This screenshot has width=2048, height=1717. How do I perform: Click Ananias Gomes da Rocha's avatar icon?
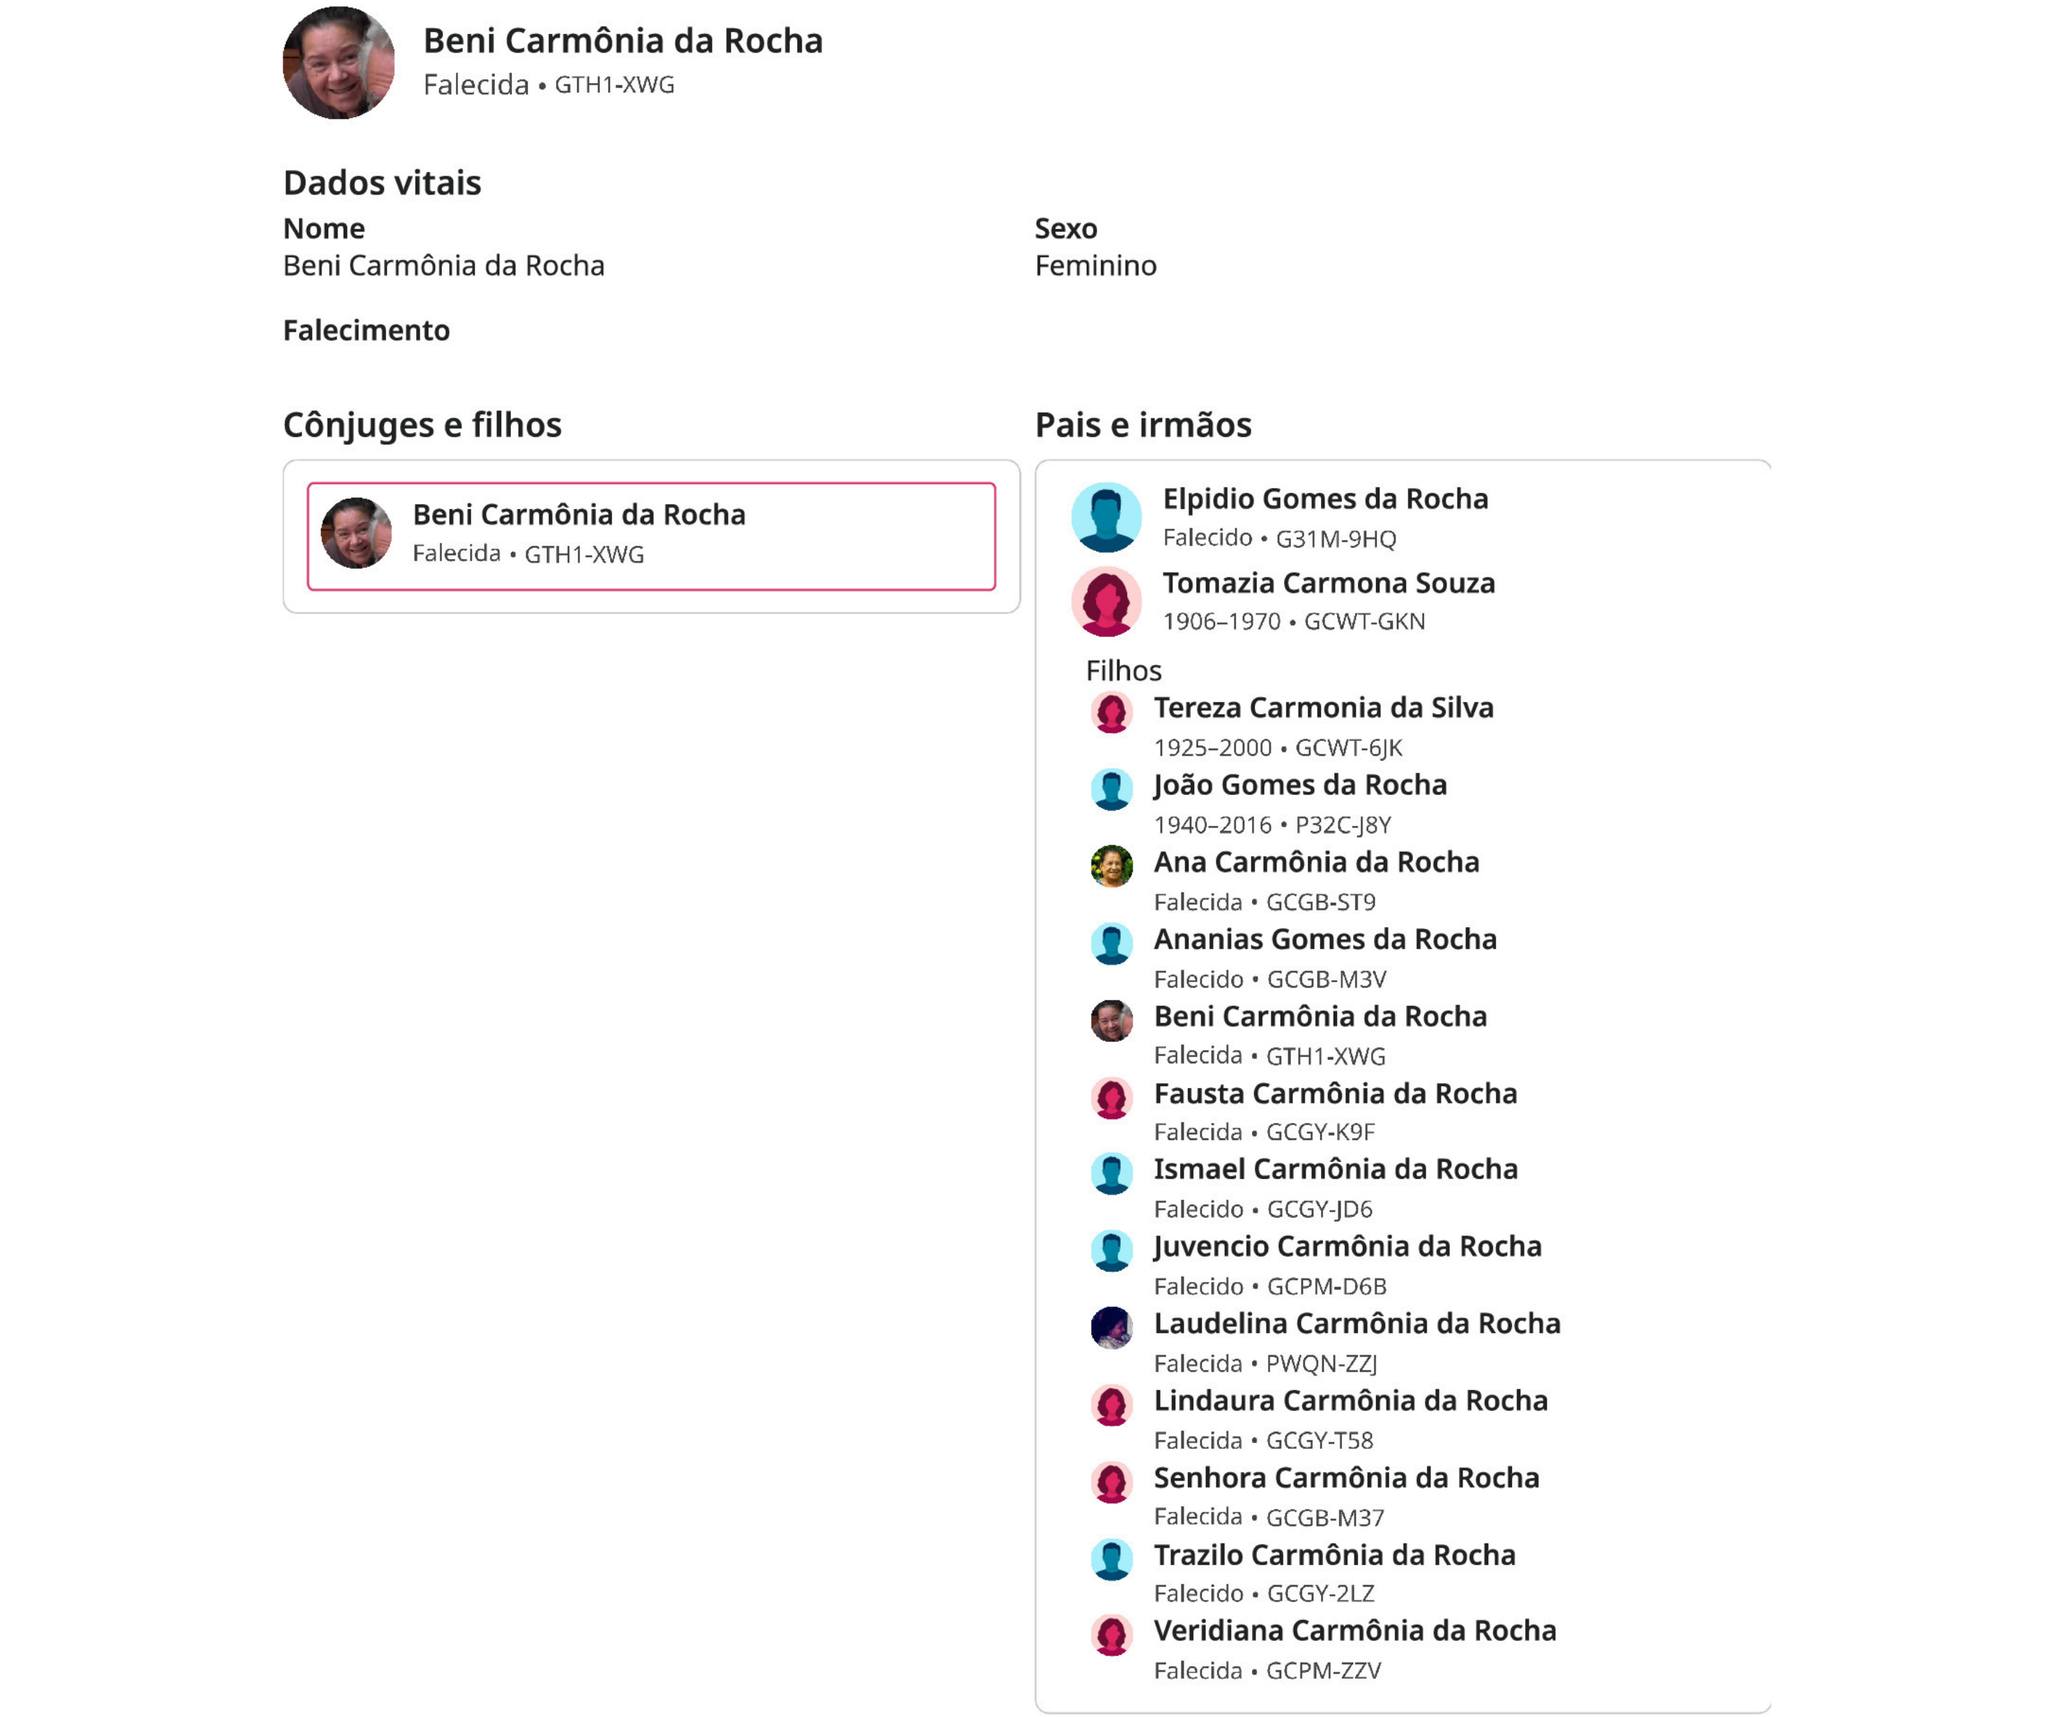point(1111,944)
